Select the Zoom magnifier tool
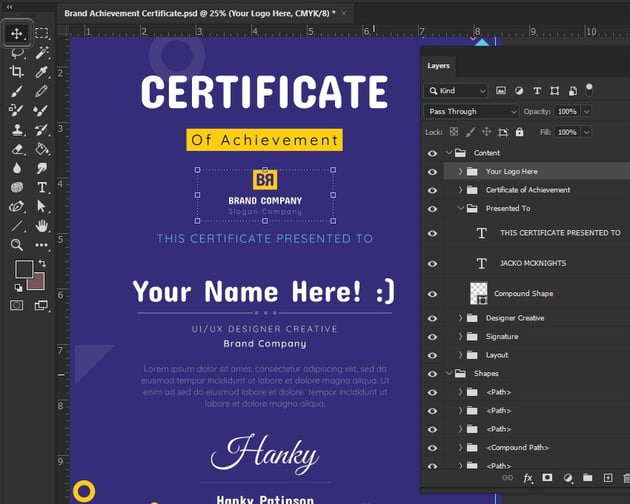The height and width of the screenshot is (504, 630). (17, 245)
